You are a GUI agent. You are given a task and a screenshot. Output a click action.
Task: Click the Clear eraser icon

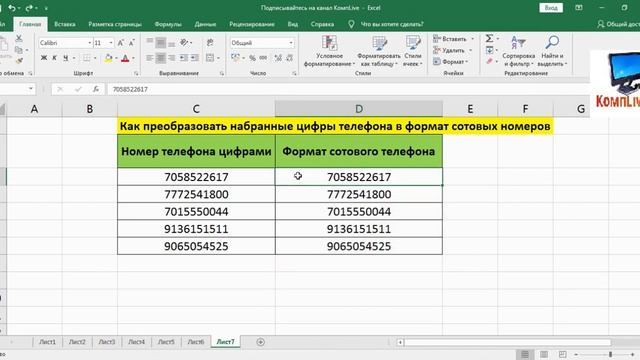tap(489, 61)
